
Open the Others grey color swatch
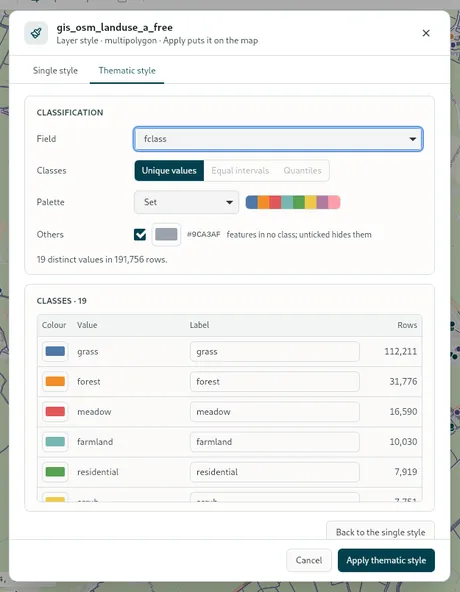[x=166, y=234]
